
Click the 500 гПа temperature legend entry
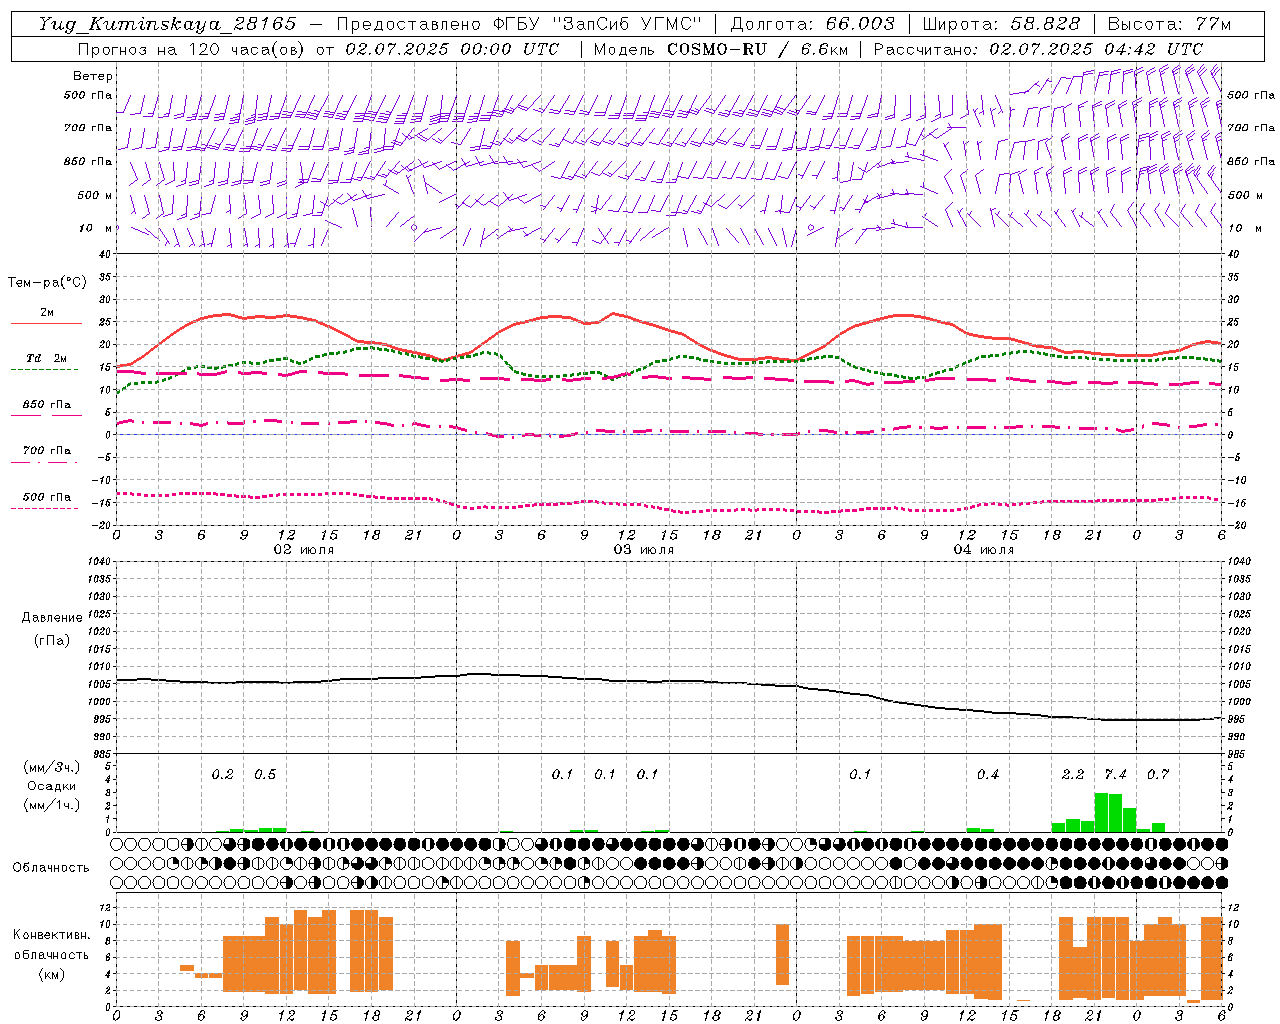(x=46, y=497)
